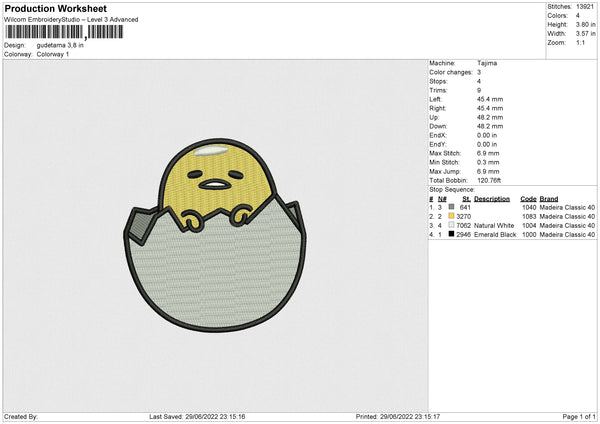
Task: Click the Brand column header
Action: point(551,198)
